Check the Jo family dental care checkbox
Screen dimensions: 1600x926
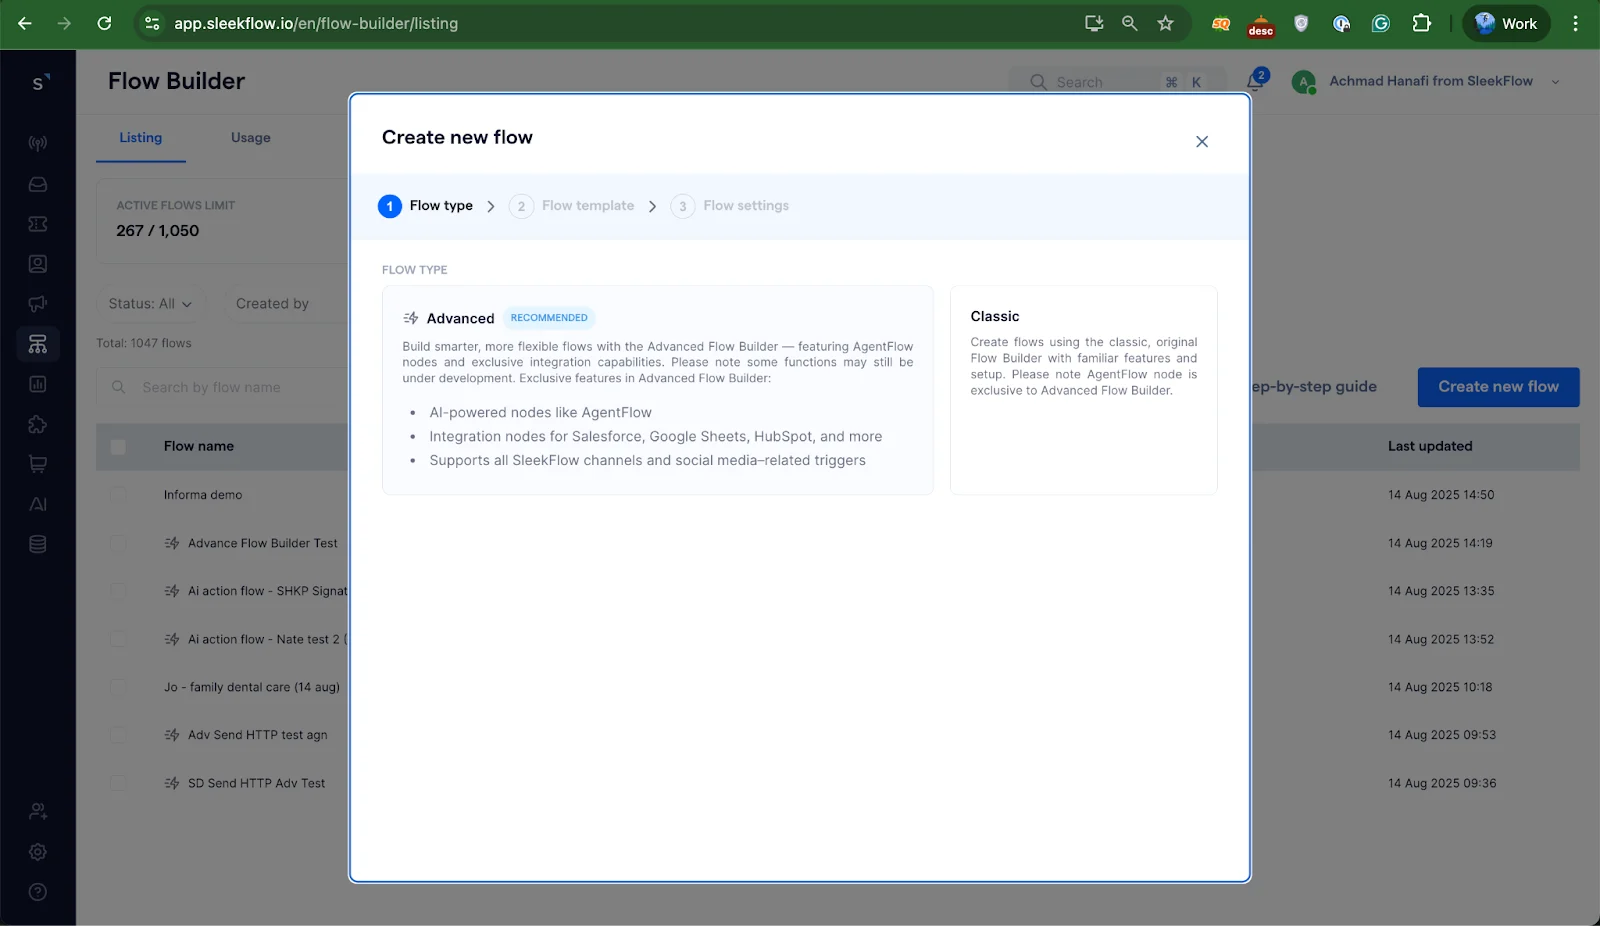pyautogui.click(x=118, y=687)
